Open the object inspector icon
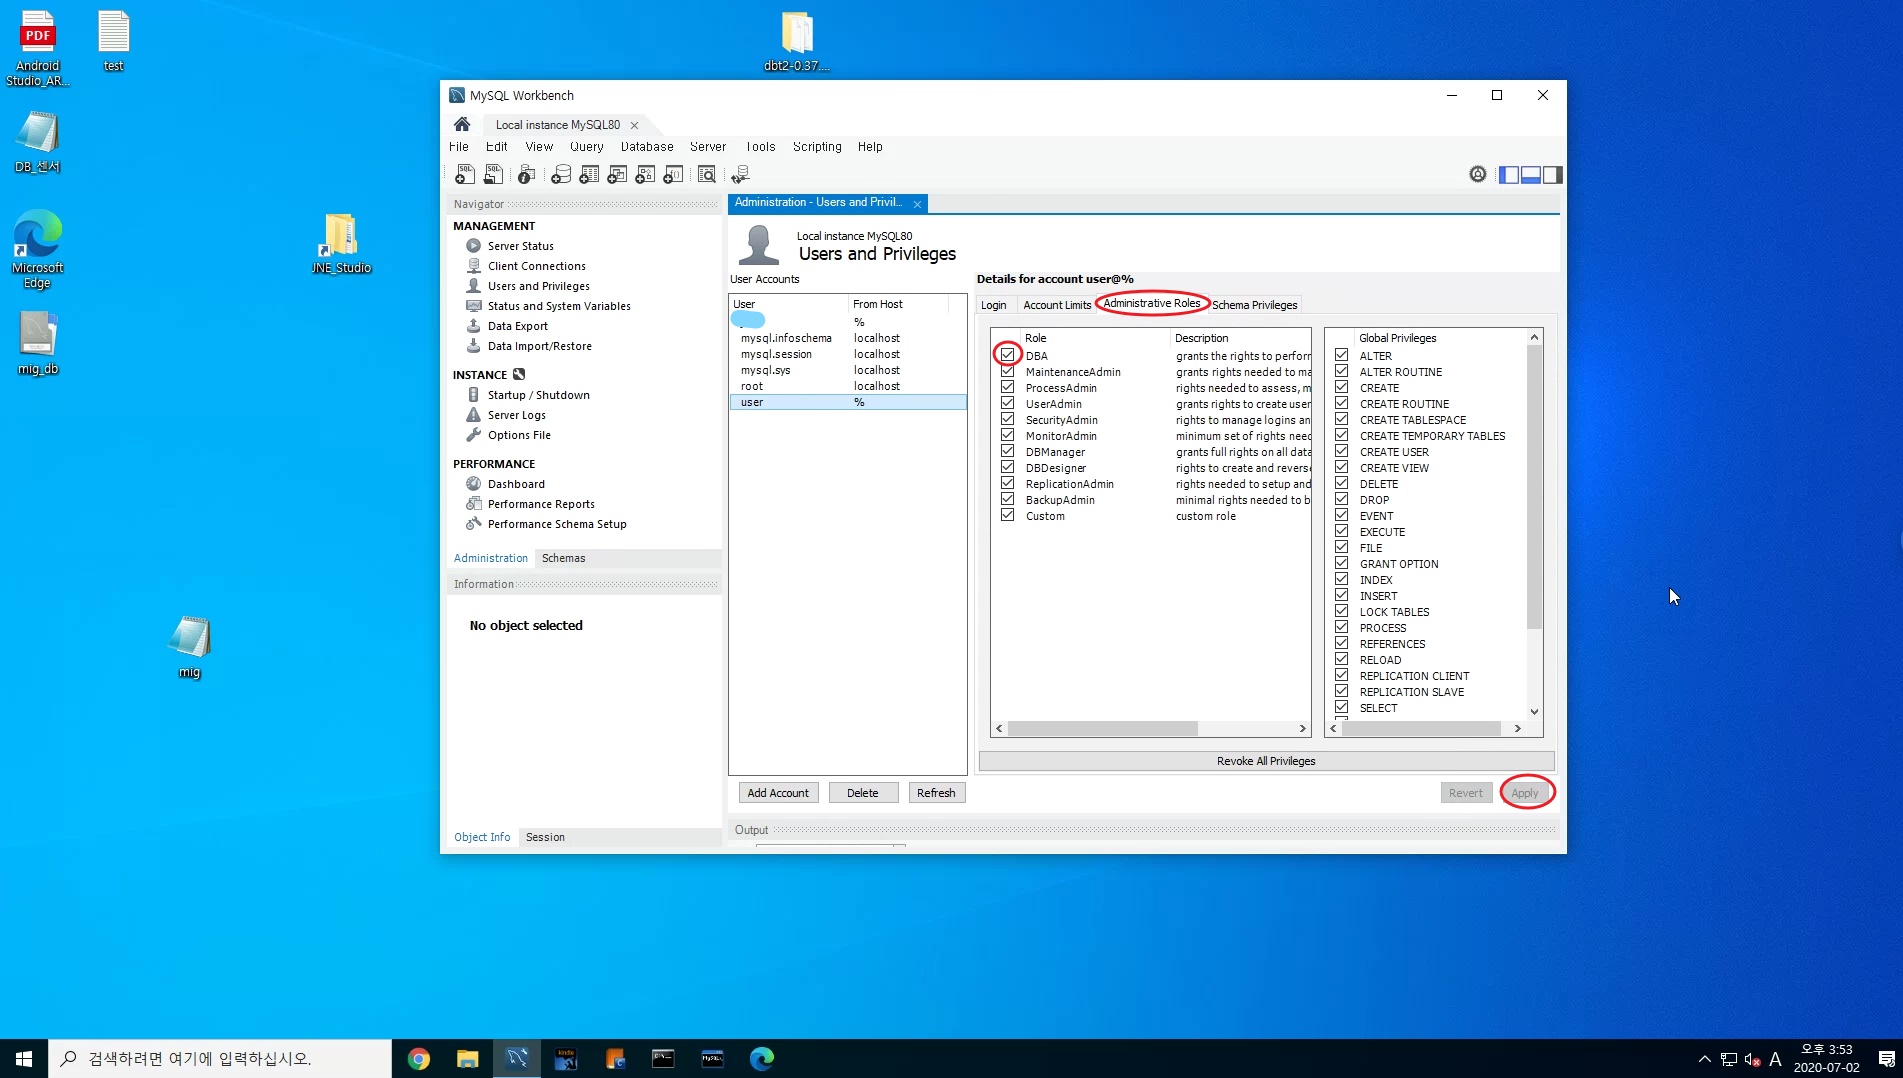Screen dimensions: 1903x1078 526,174
